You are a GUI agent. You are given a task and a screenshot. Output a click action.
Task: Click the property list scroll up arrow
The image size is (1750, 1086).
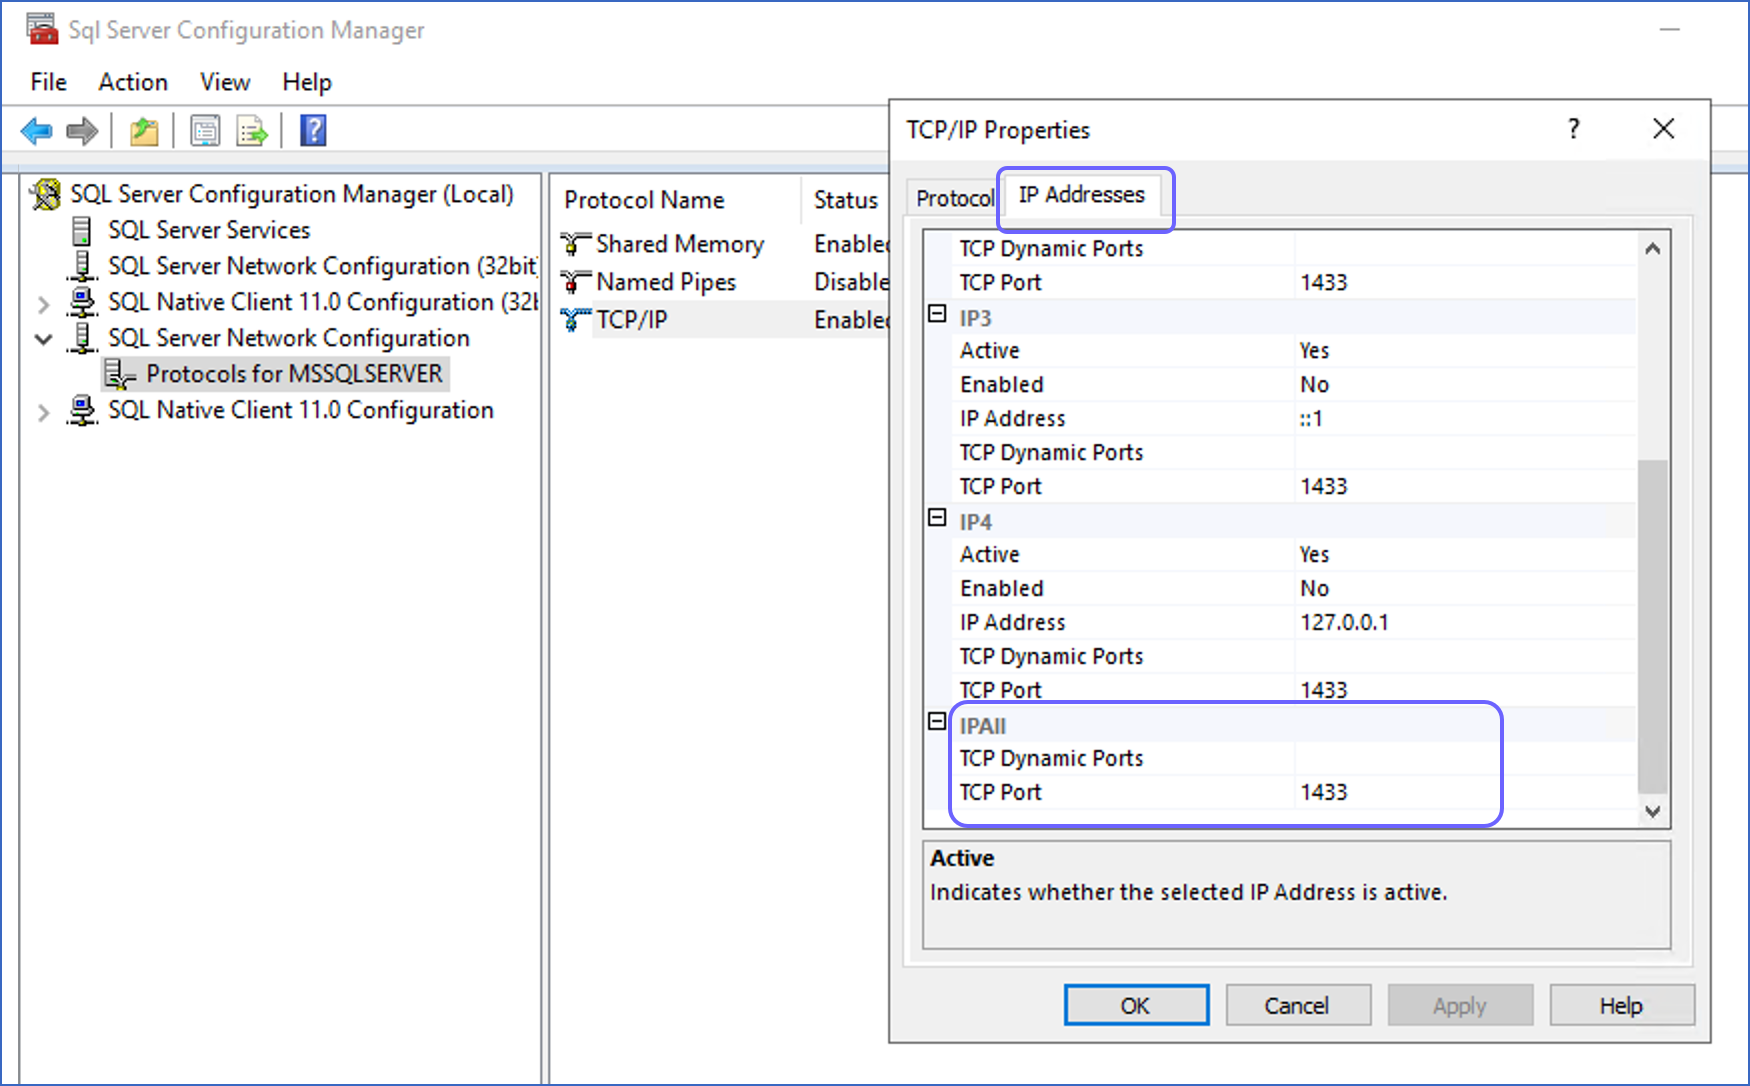click(1653, 248)
